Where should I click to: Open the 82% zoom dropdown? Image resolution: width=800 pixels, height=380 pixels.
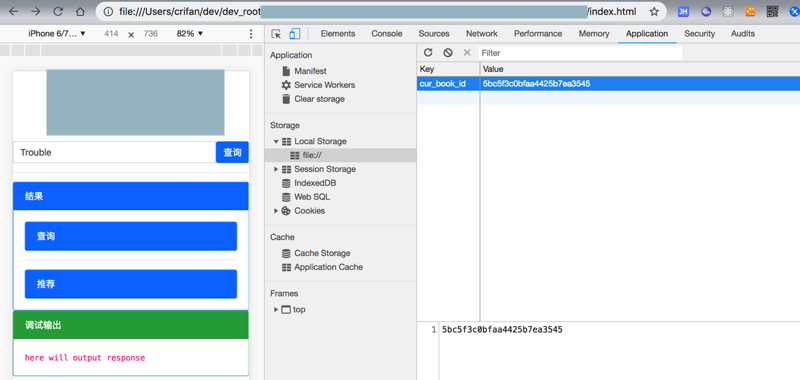[190, 34]
